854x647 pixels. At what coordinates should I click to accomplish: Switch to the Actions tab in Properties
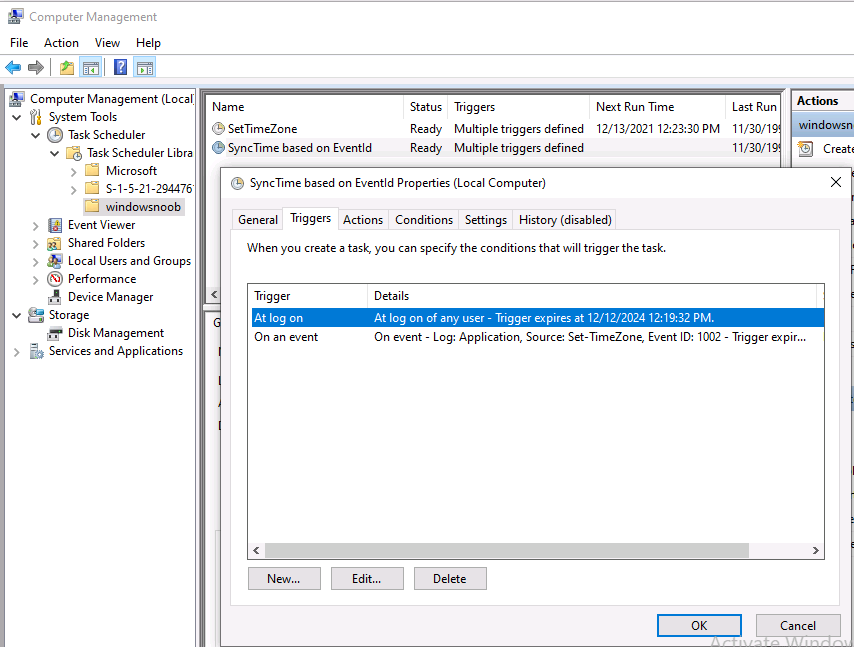363,219
